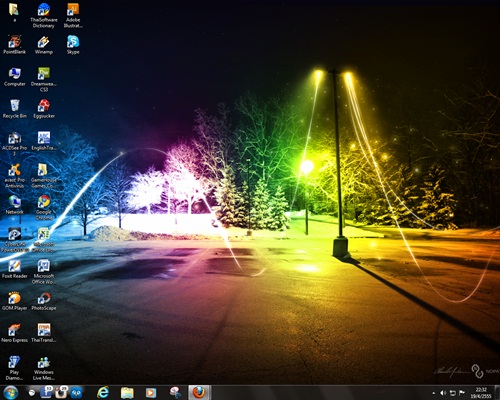Open the volume speaker tray icon
This screenshot has height=400, width=500.
443,393
